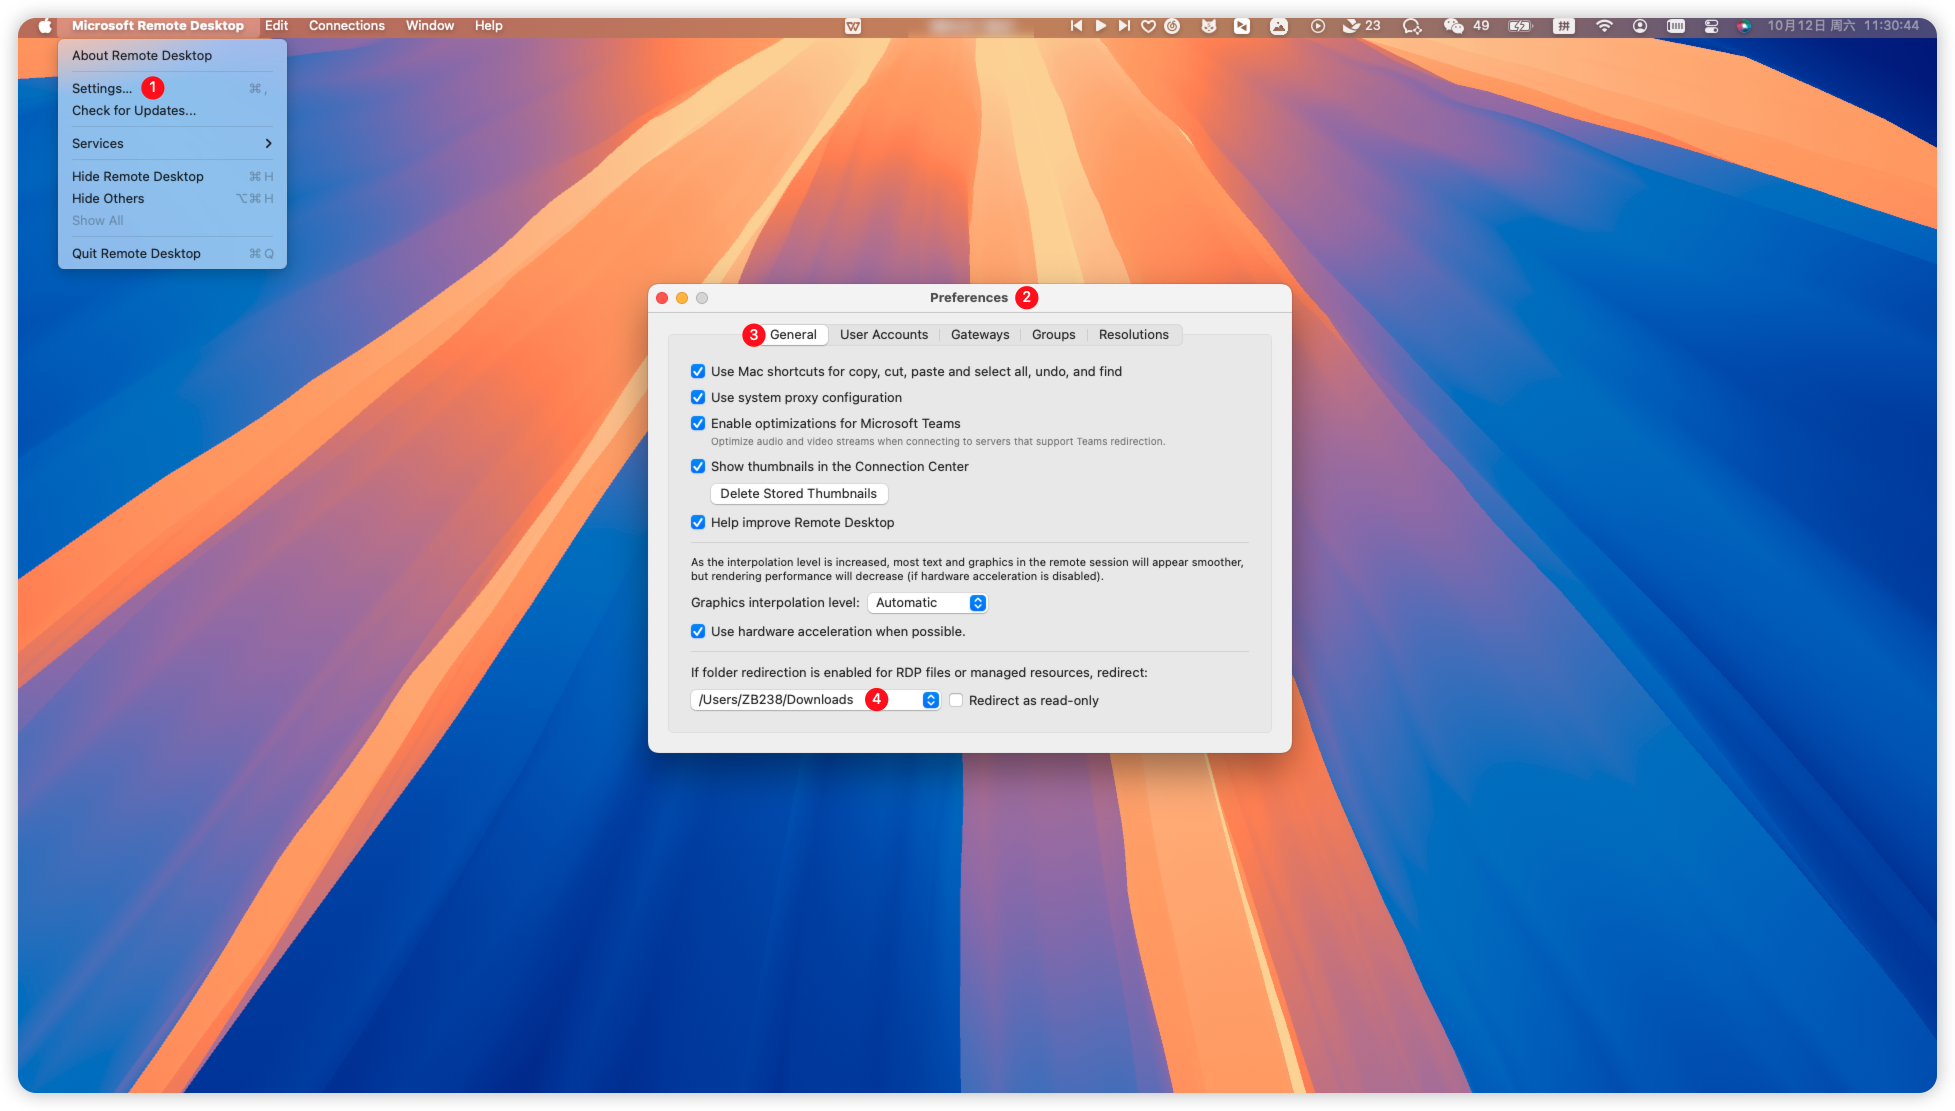Click the play icon in menu bar
The width and height of the screenshot is (1955, 1111).
(x=1100, y=26)
